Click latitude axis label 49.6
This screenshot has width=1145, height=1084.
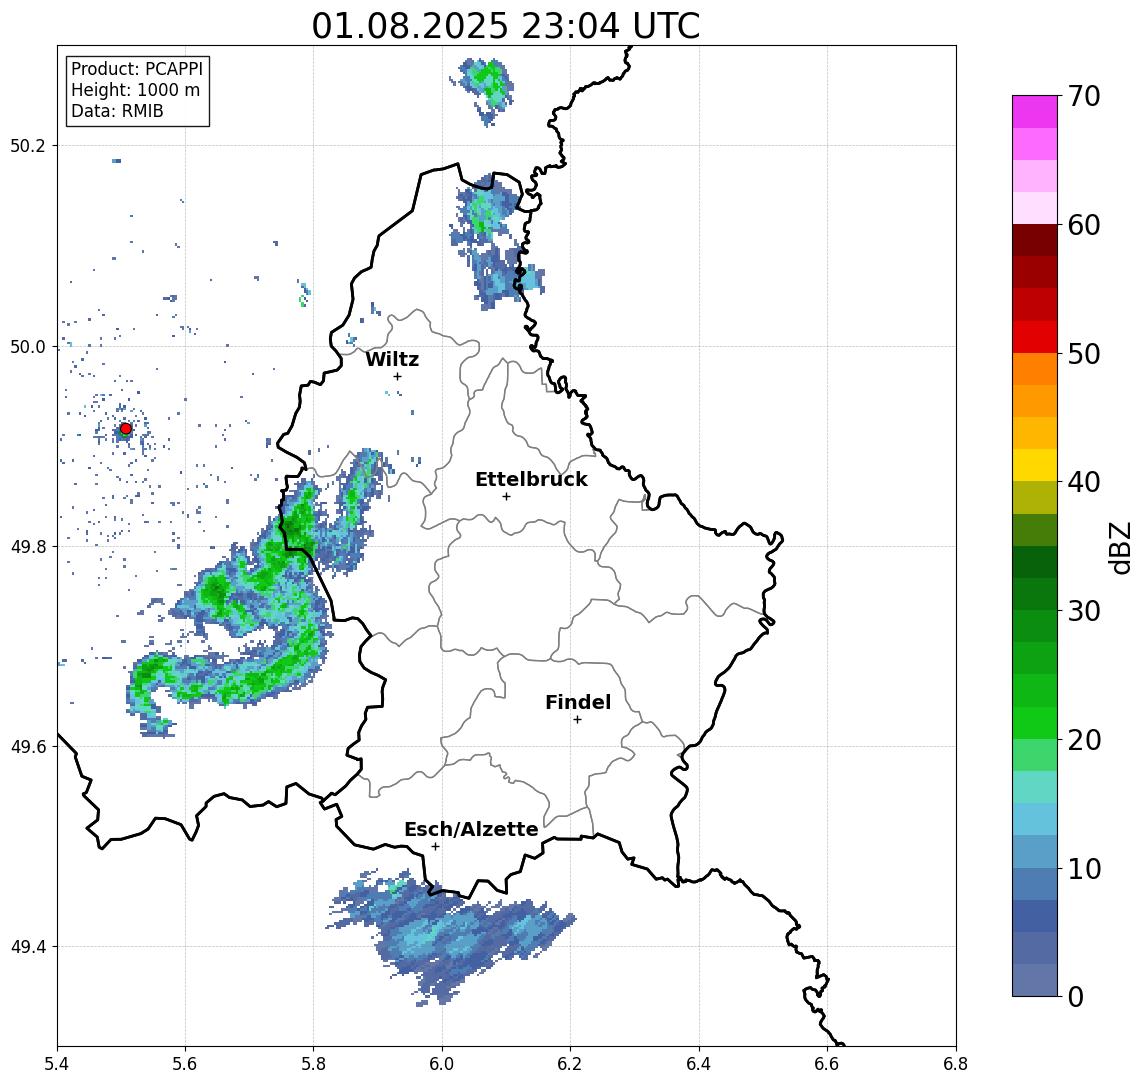click(x=28, y=747)
